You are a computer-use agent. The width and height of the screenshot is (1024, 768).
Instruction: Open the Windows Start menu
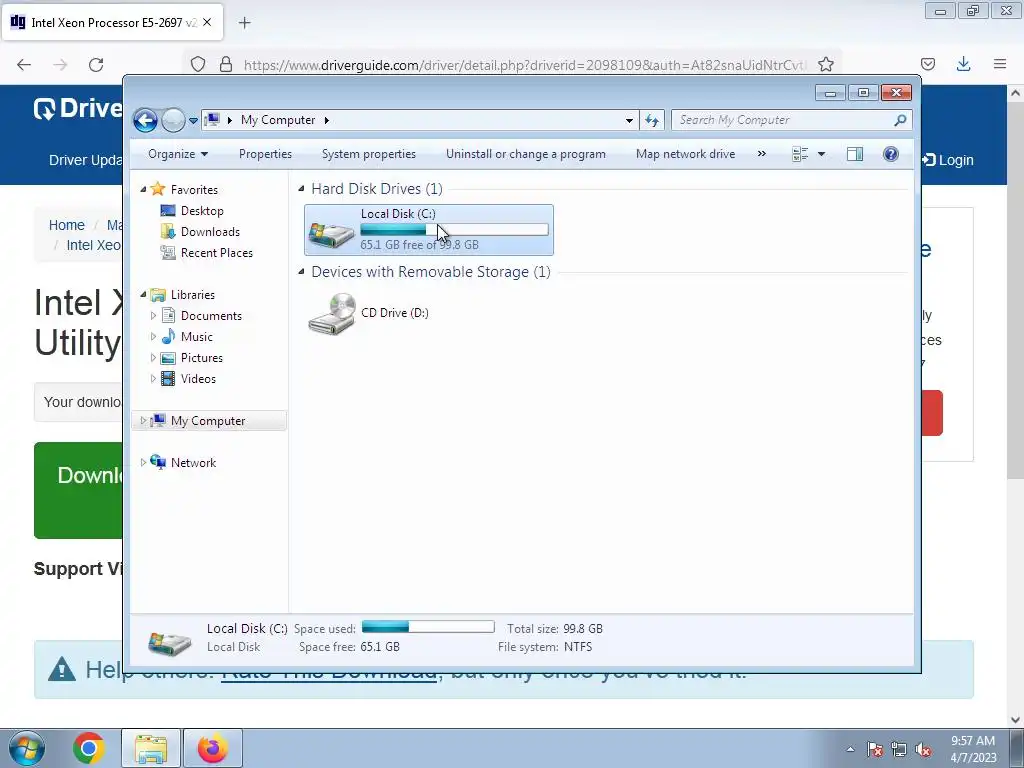tap(26, 748)
